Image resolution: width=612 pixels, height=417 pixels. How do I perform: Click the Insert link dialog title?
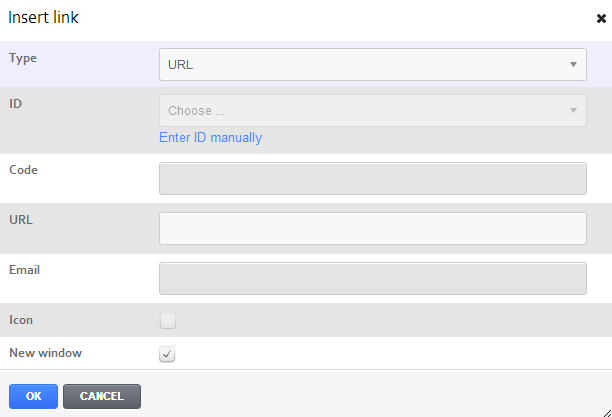(43, 18)
